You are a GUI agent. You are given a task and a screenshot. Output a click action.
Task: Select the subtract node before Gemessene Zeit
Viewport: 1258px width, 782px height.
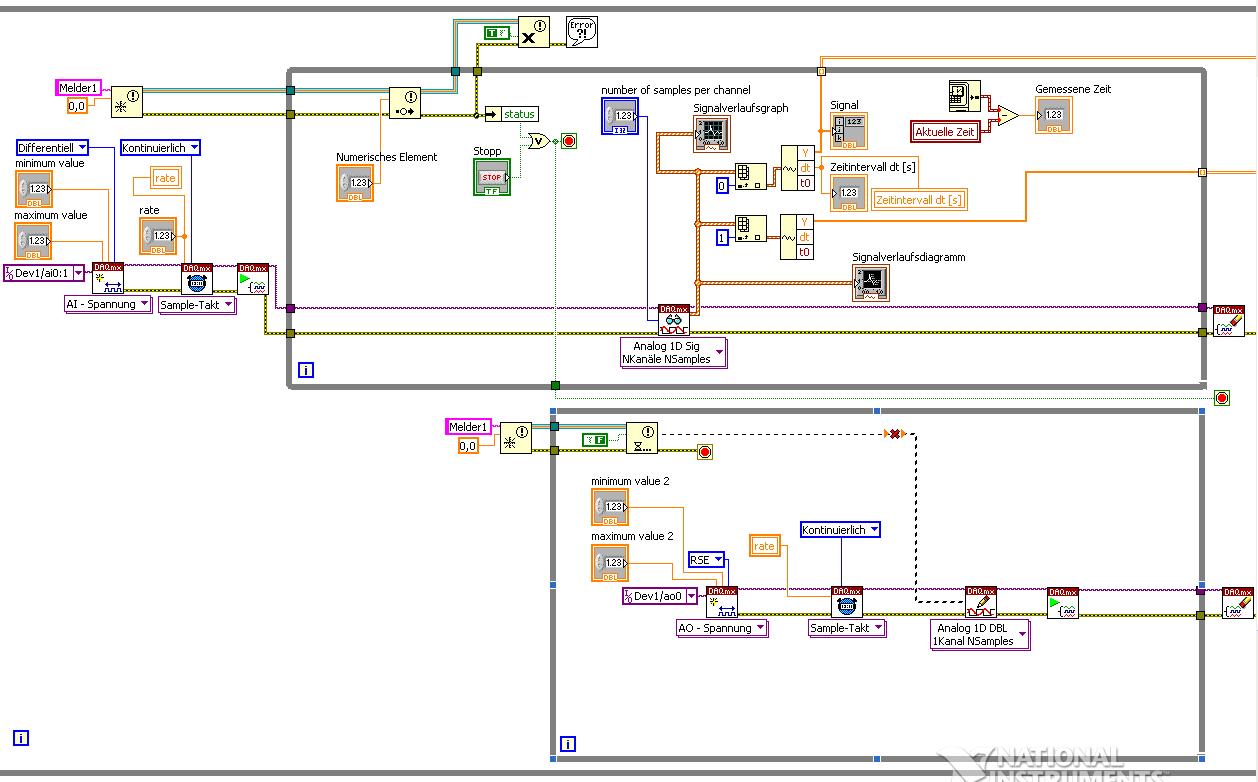pyautogui.click(x=1008, y=116)
